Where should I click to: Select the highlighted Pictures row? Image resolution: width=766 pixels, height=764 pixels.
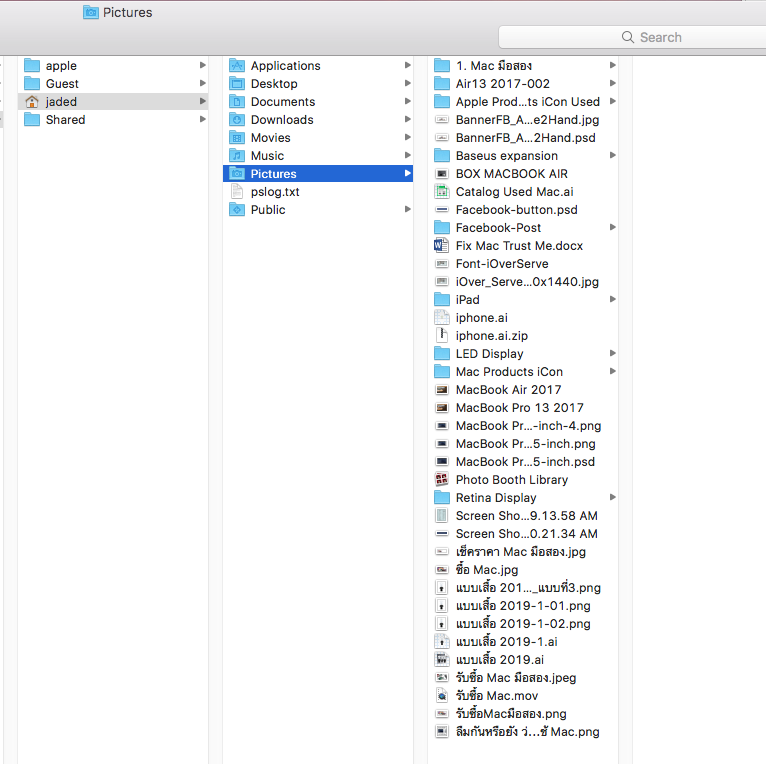click(318, 173)
